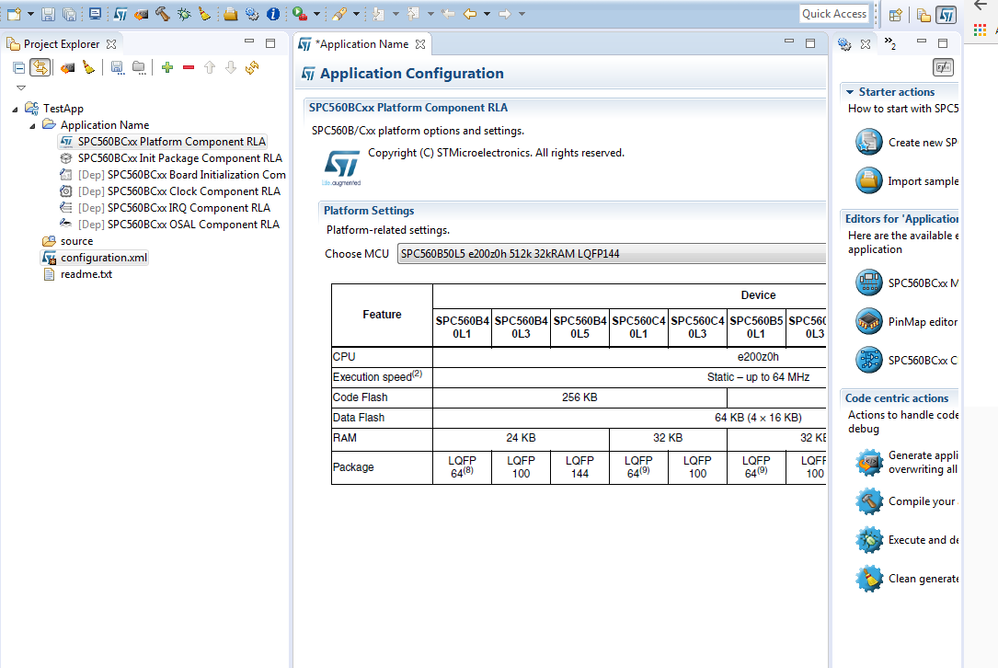
Task: Click the green plus add component icon
Action: click(x=167, y=67)
